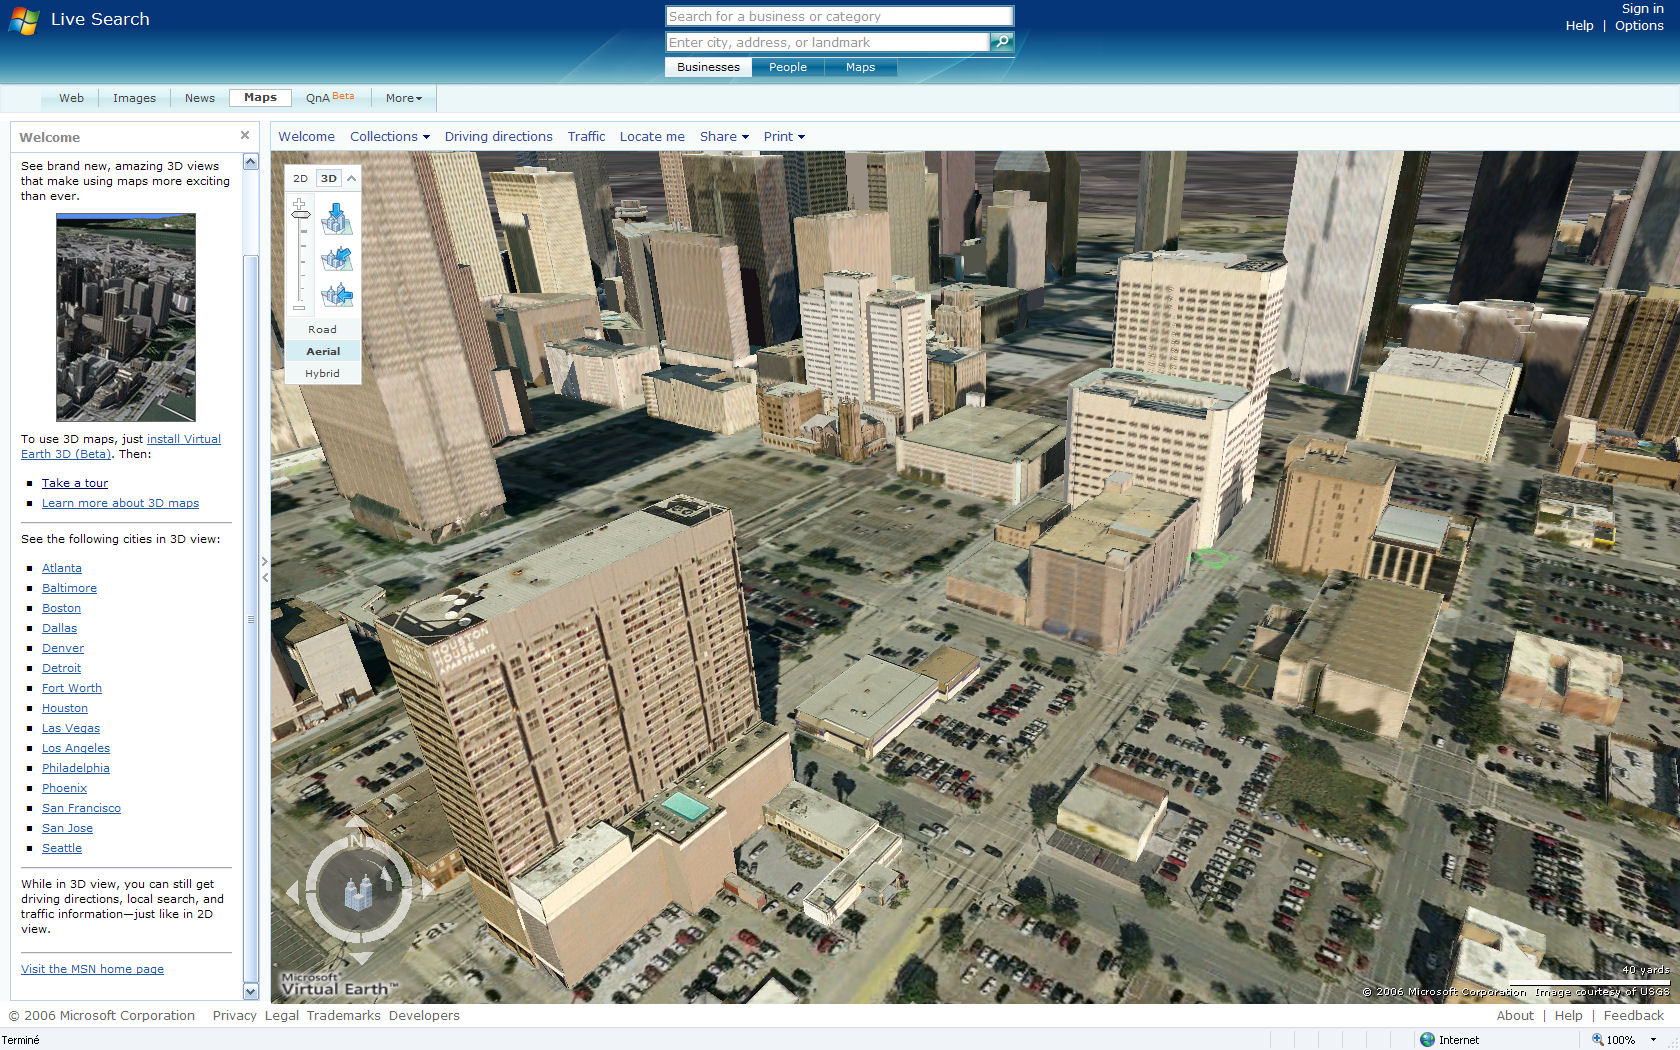Click the side panel scrollbar up arrow

point(251,161)
